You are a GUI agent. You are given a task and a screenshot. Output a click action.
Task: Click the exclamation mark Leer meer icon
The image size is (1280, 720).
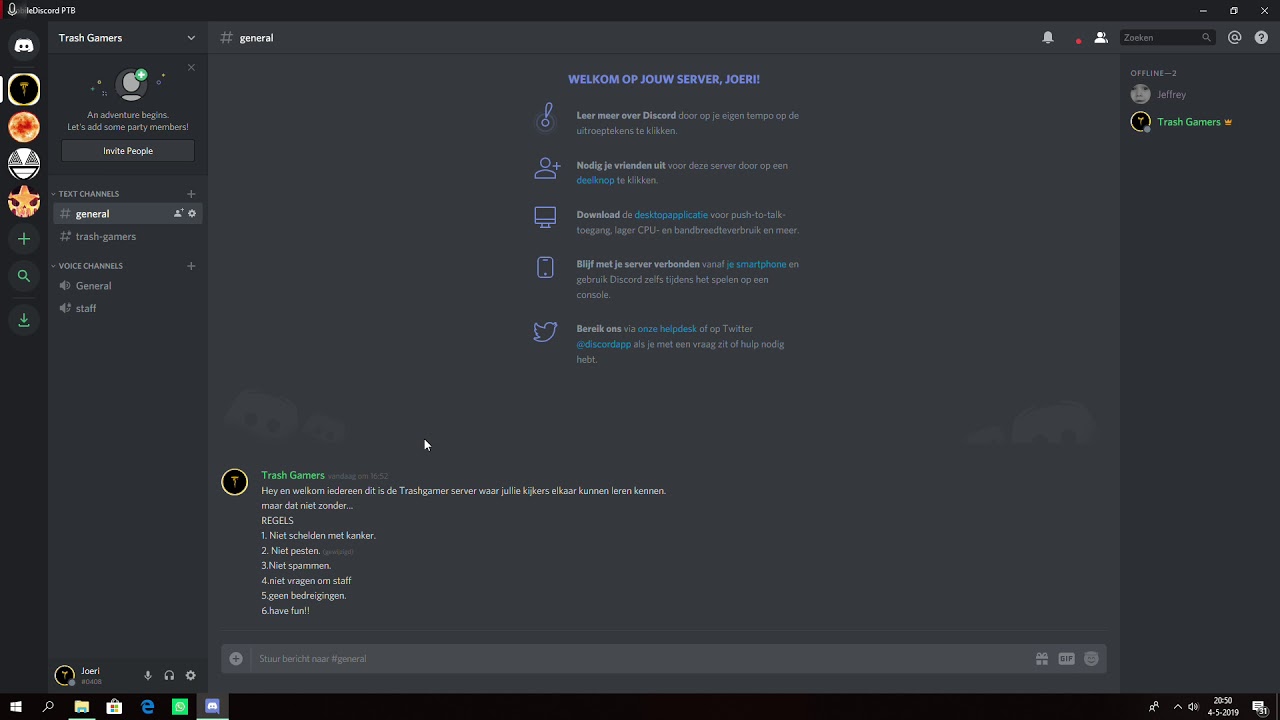pyautogui.click(x=545, y=117)
